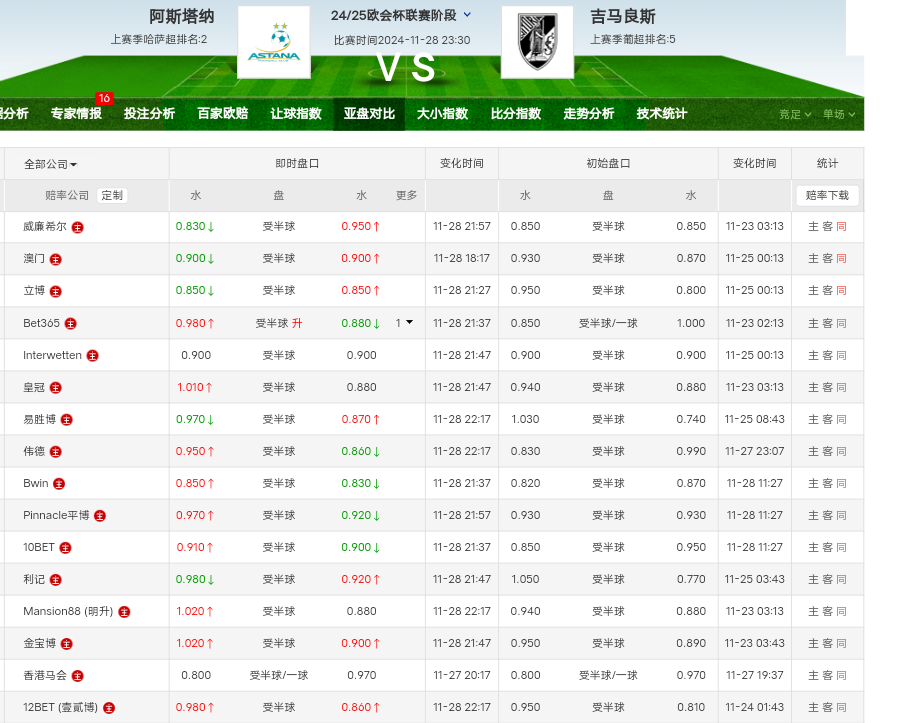Open the 走势分析 tab
The image size is (906, 723).
pyautogui.click(x=589, y=113)
